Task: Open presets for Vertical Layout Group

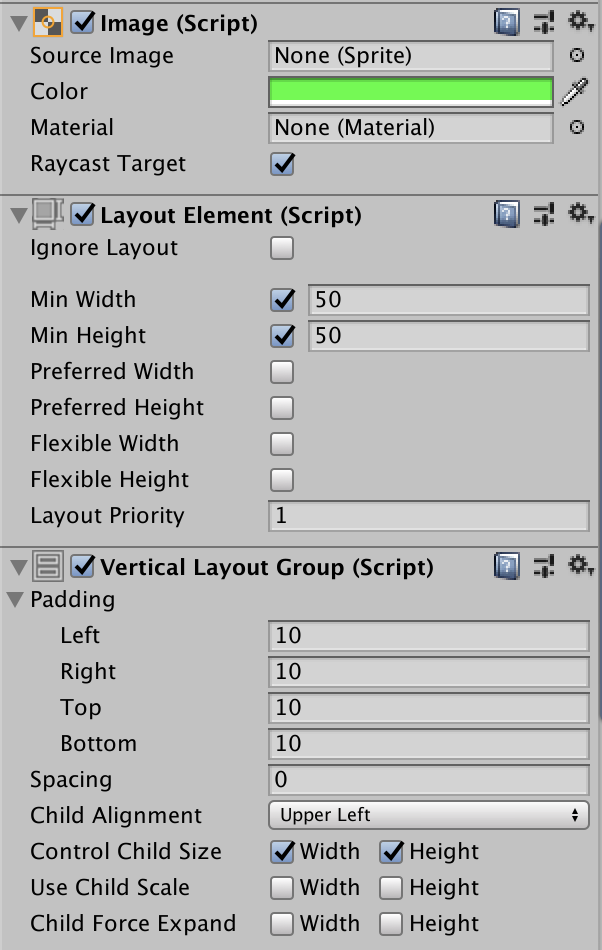Action: [x=544, y=566]
